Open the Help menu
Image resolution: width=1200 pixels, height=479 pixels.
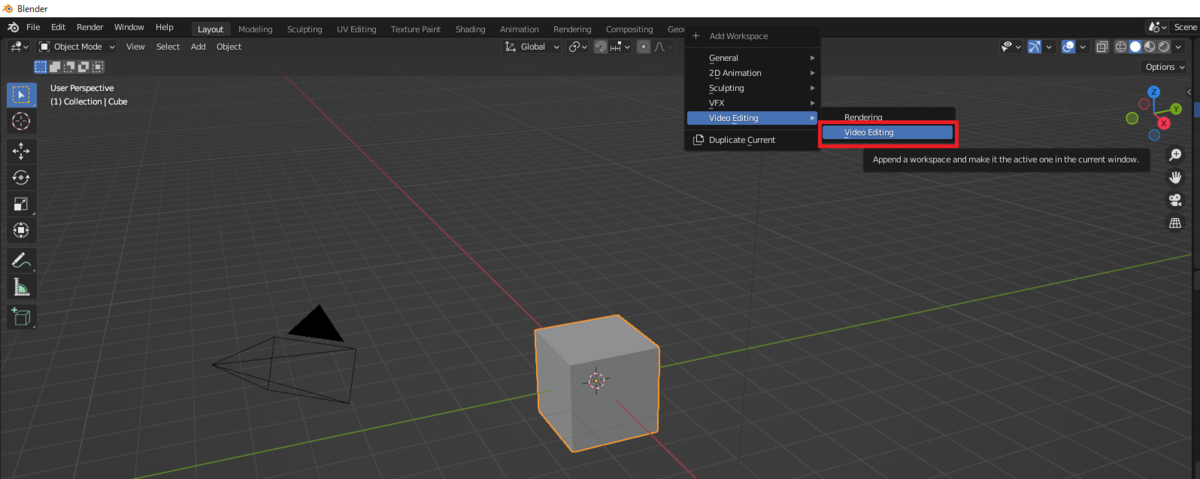(x=164, y=28)
